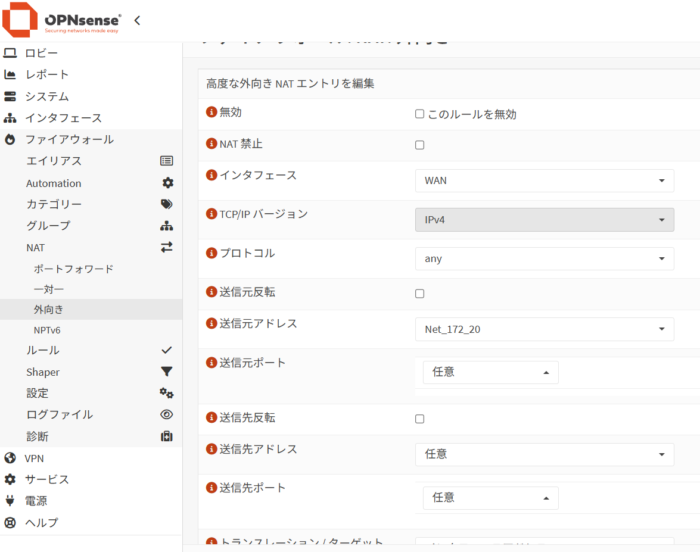This screenshot has width=700, height=552.
Task: Click the info icon next to 無効
Action: pyautogui.click(x=211, y=114)
